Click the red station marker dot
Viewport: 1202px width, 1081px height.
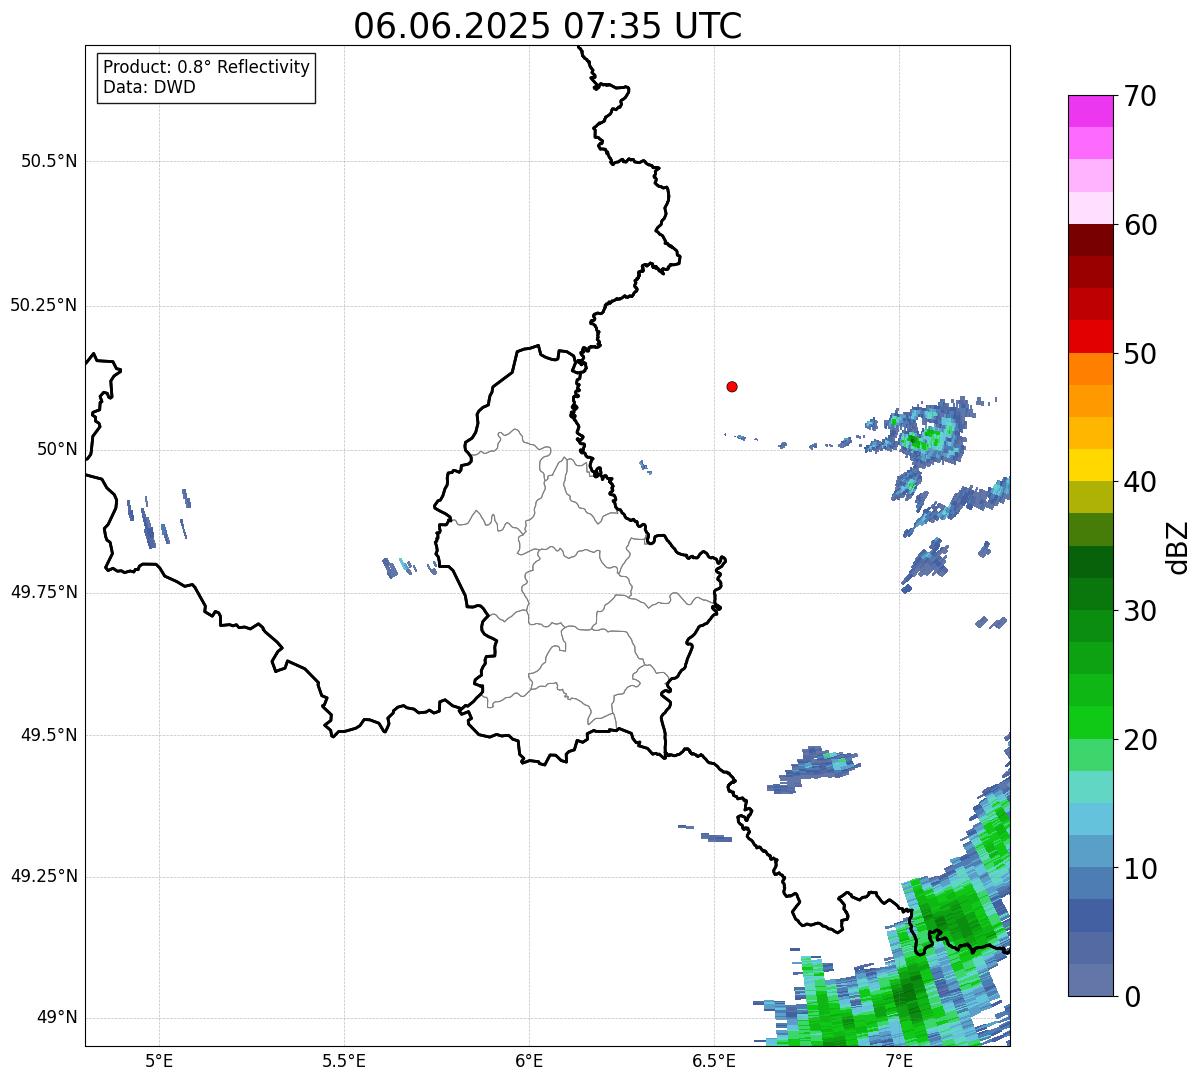point(732,386)
